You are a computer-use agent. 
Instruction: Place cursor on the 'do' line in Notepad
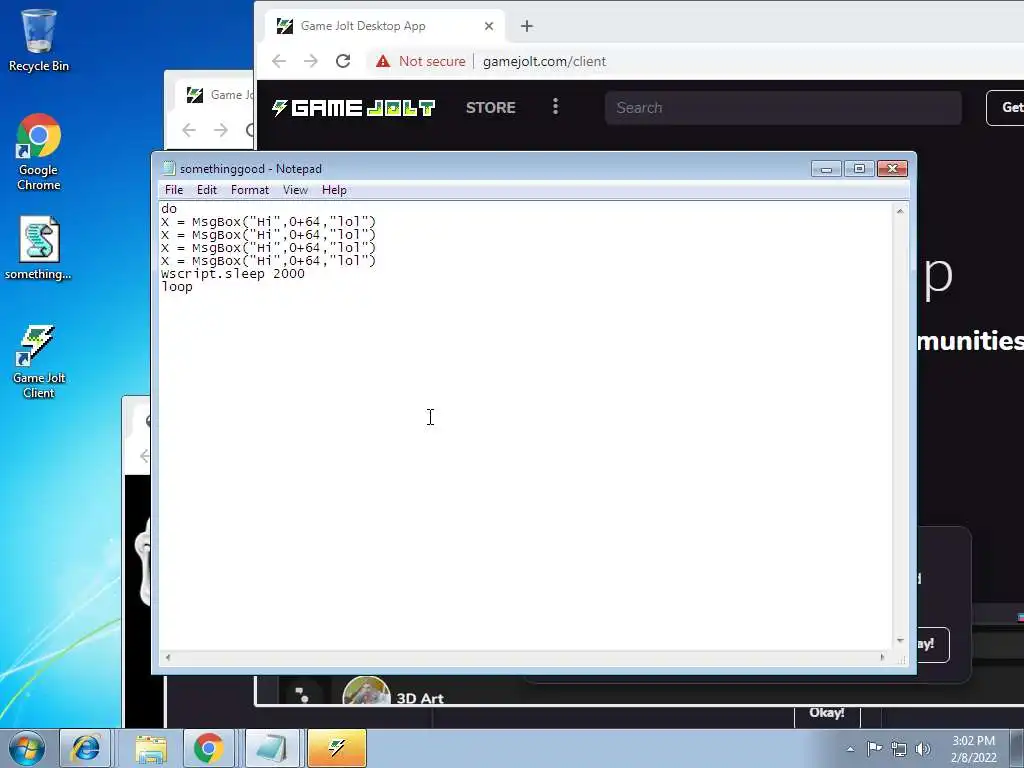(169, 209)
